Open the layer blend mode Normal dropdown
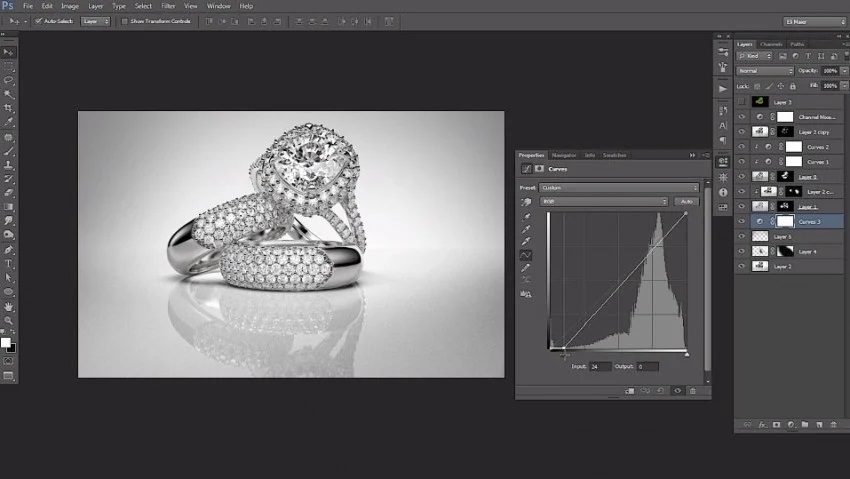850x479 pixels. pyautogui.click(x=765, y=71)
